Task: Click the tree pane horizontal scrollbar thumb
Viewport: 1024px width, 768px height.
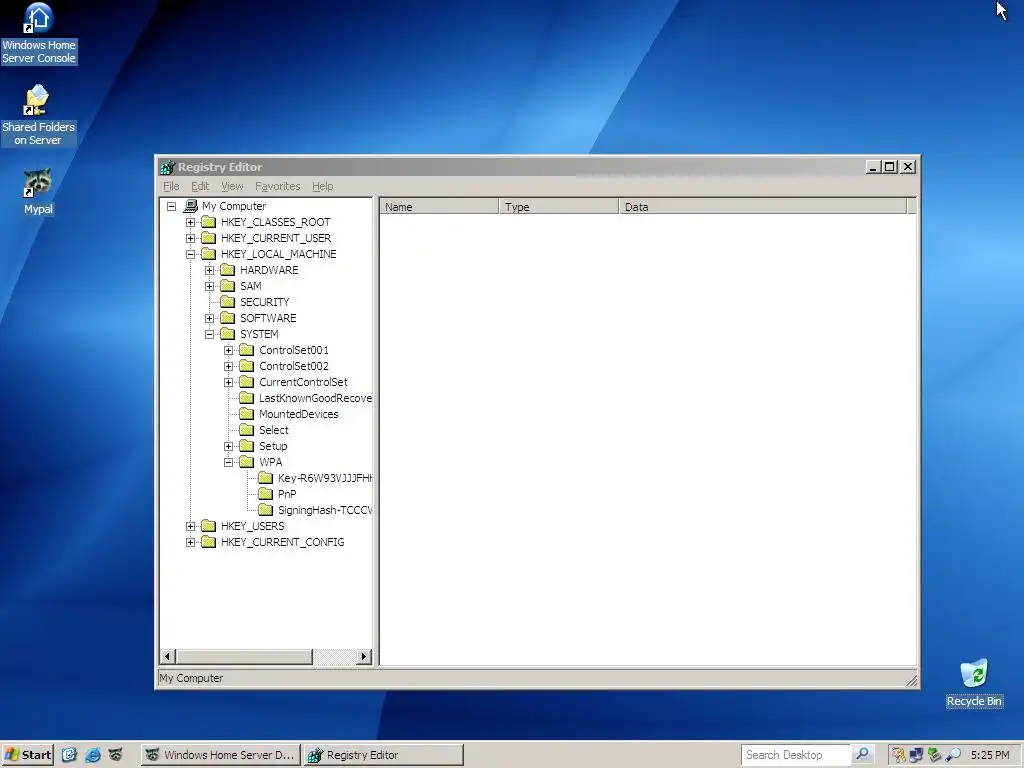Action: pyautogui.click(x=244, y=656)
